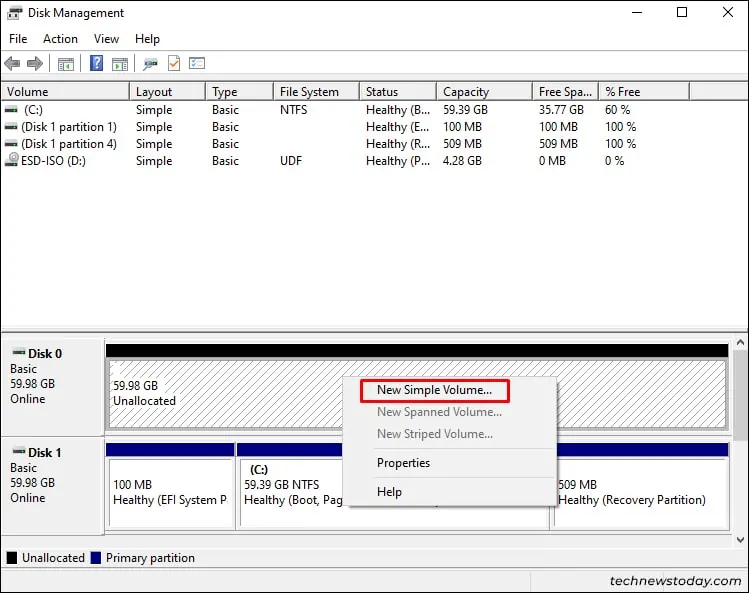Click the 35.77 GB free space cell
This screenshot has height=593, width=749.
(561, 110)
